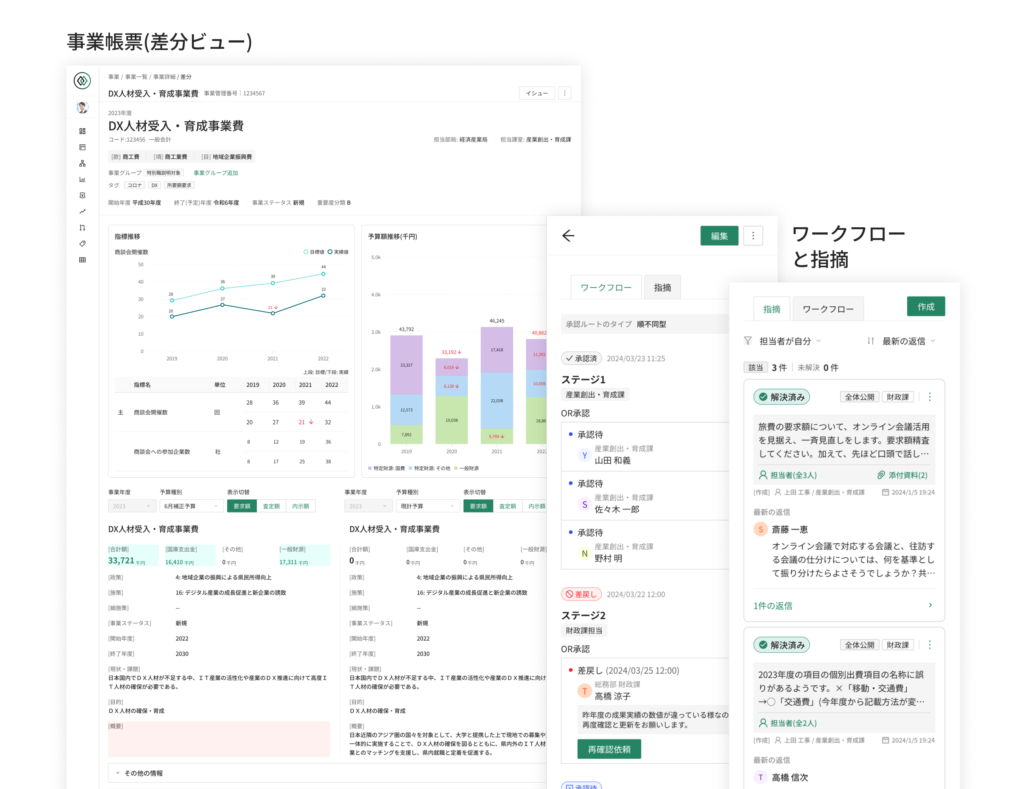Select the table grid icon in the sidebar
This screenshot has height=789, width=1024.
point(82,260)
